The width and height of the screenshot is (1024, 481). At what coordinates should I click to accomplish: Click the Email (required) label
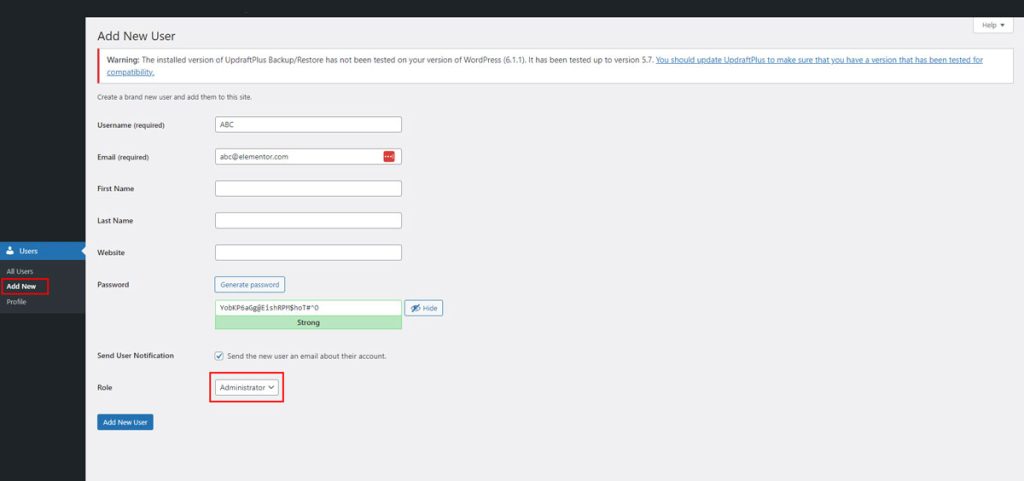pyautogui.click(x=123, y=157)
